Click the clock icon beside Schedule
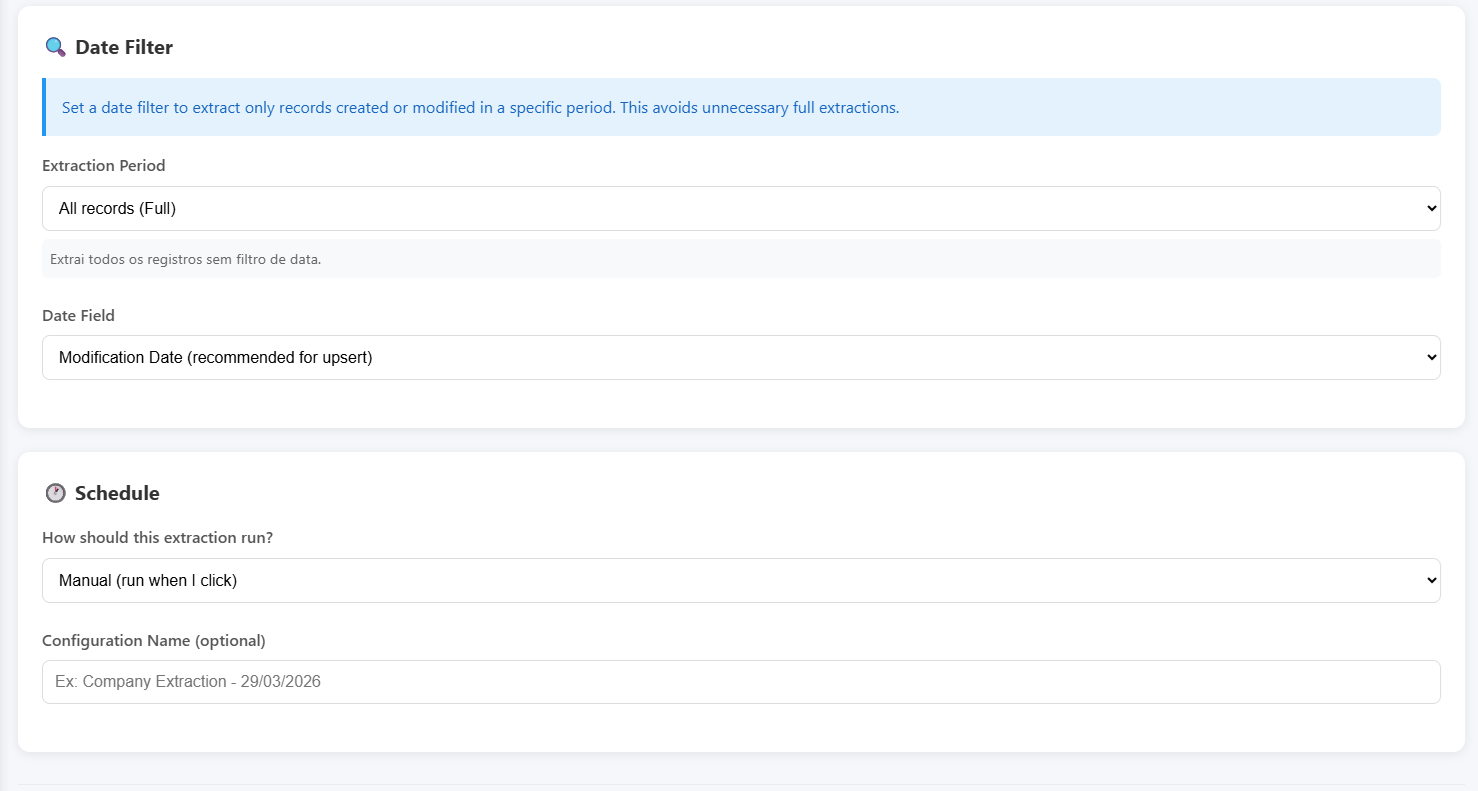The height and width of the screenshot is (791, 1478). pos(56,493)
